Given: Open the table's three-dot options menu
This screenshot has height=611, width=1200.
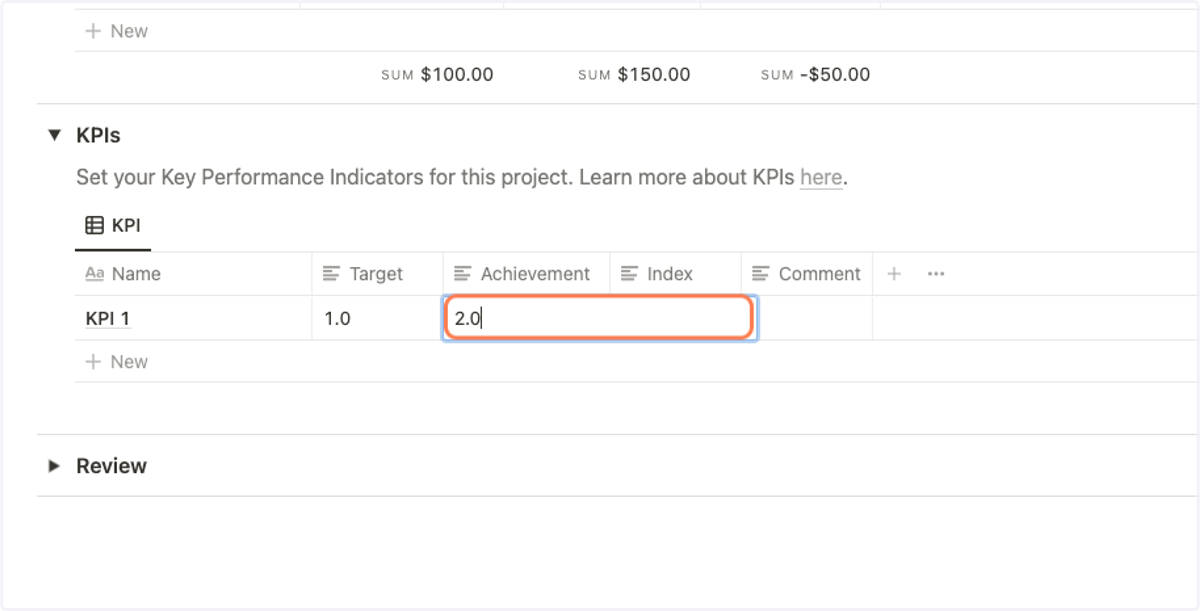Looking at the screenshot, I should pyautogui.click(x=936, y=274).
